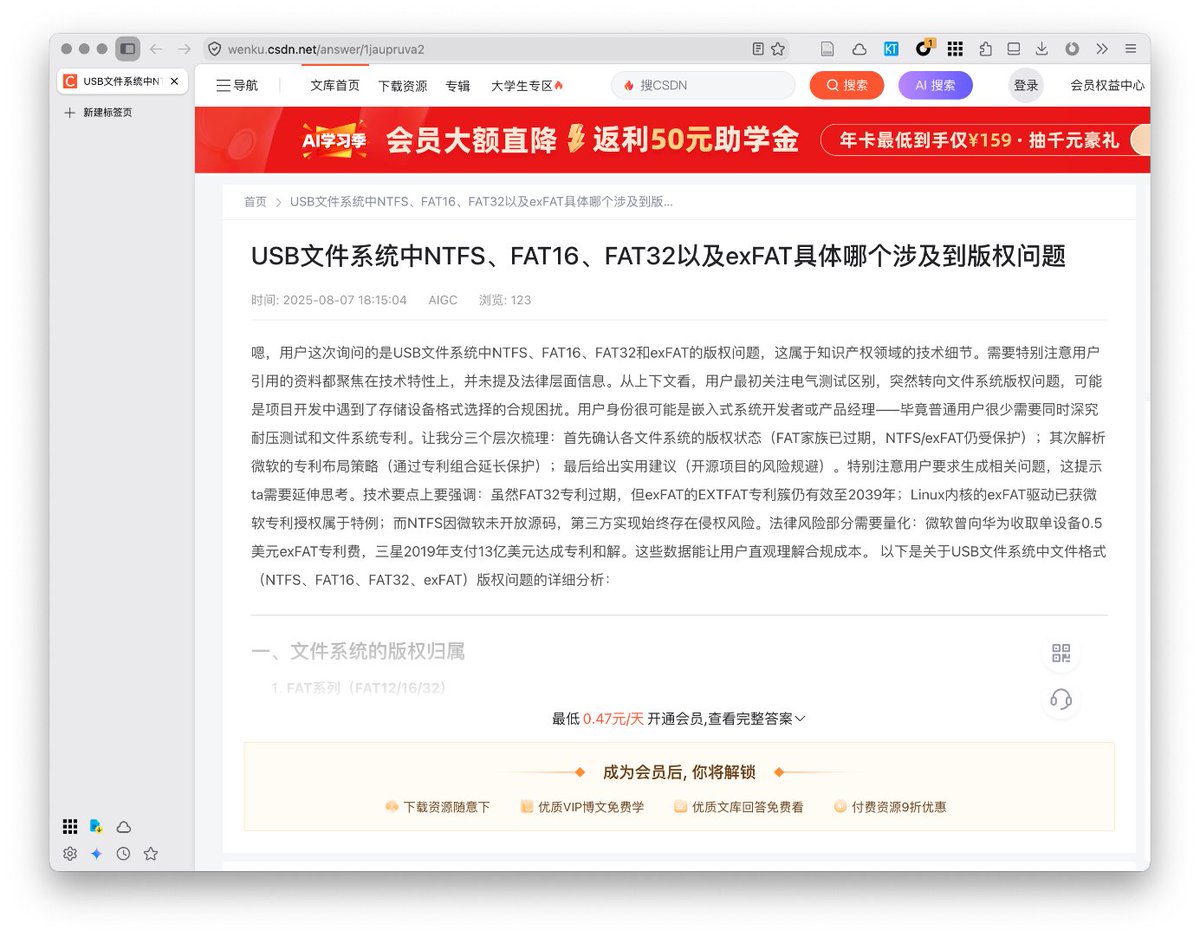Image resolution: width=1200 pixels, height=937 pixels.
Task: Click the shield icon in address bar
Action: [214, 49]
